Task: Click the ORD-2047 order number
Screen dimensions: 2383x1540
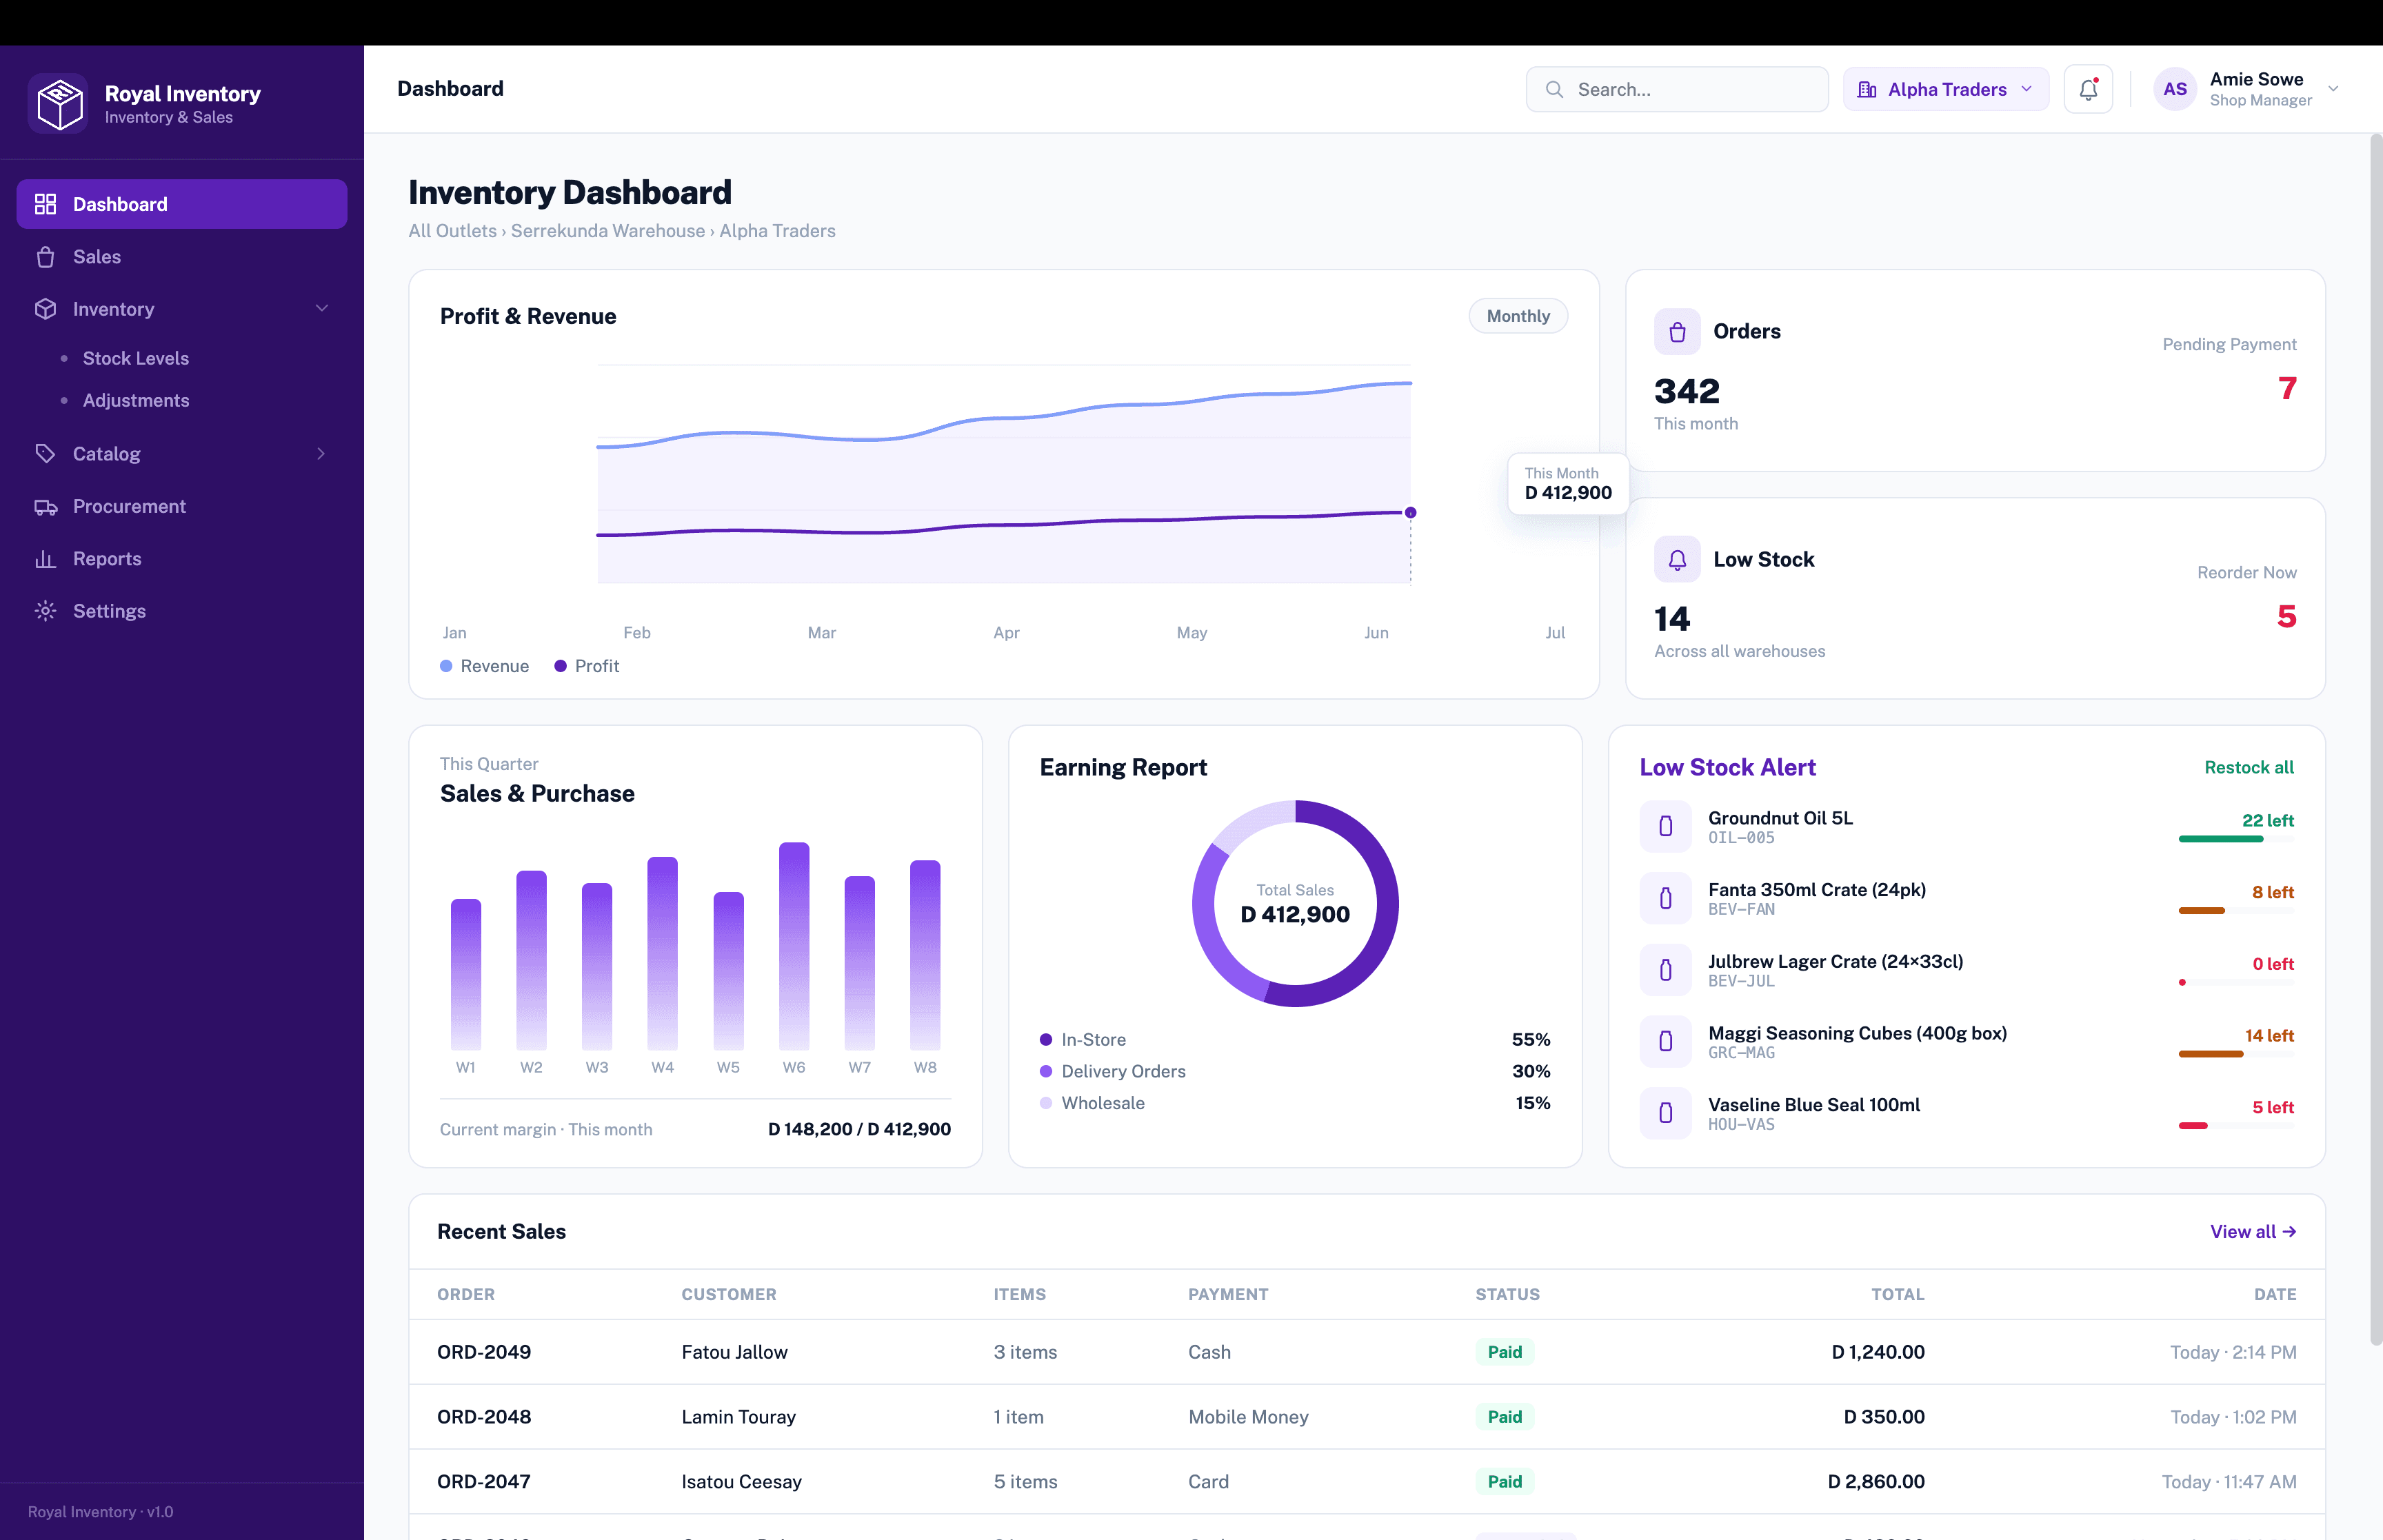Action: pyautogui.click(x=484, y=1482)
